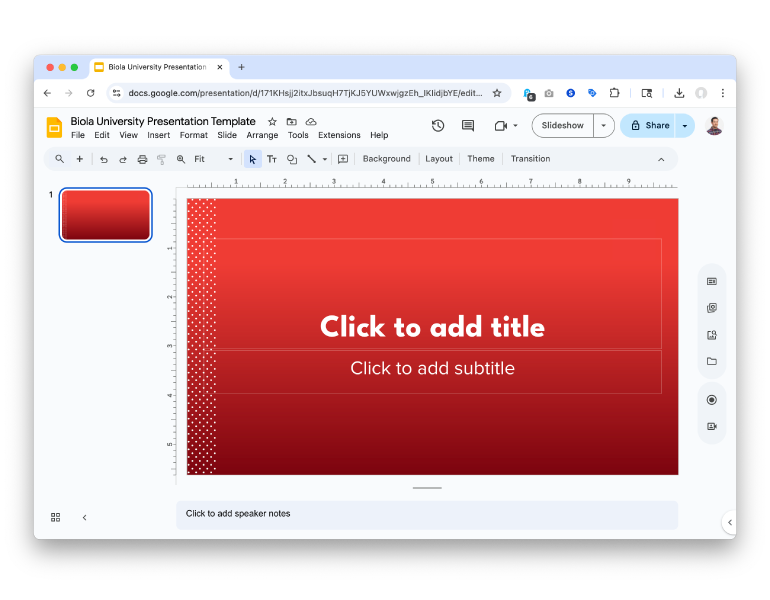Open grid view of slides
This screenshot has height=600, width=770.
(55, 517)
